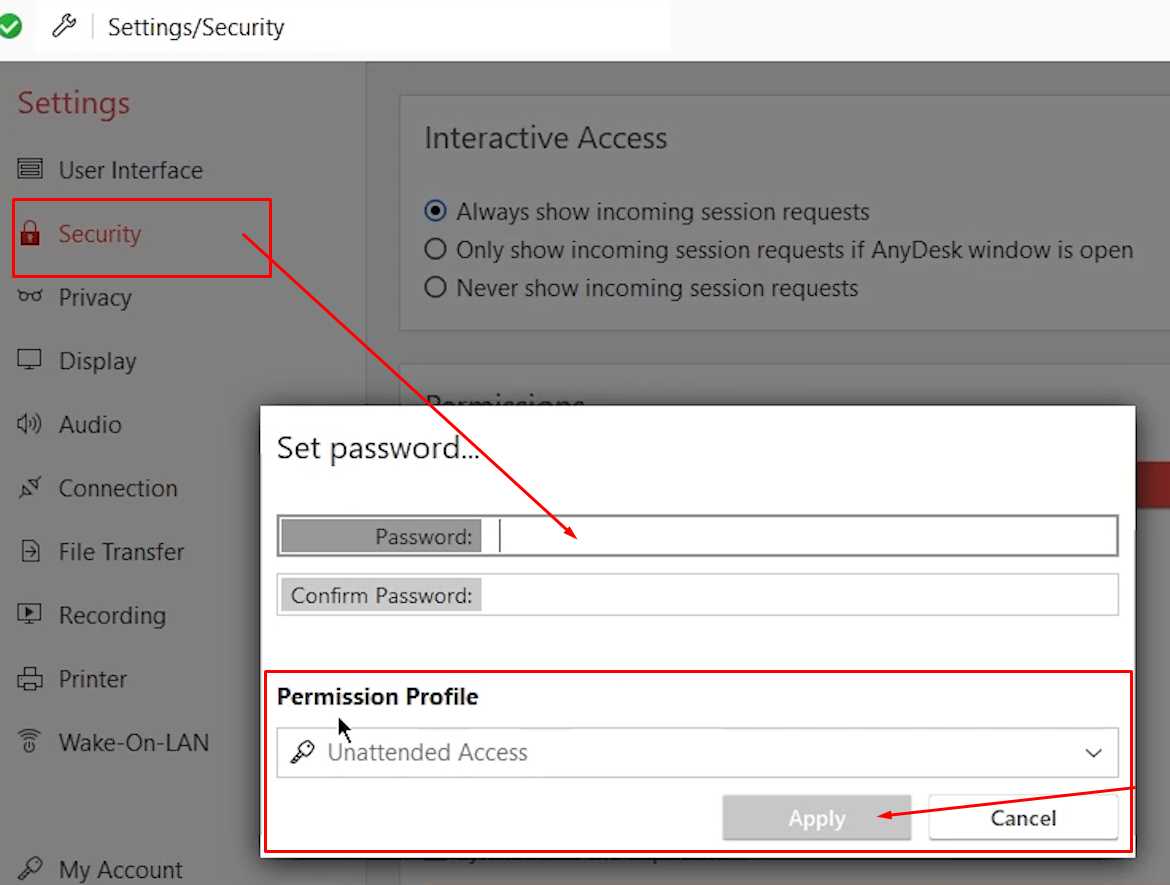Apply the new password settings
This screenshot has height=885, width=1170.
coord(816,817)
